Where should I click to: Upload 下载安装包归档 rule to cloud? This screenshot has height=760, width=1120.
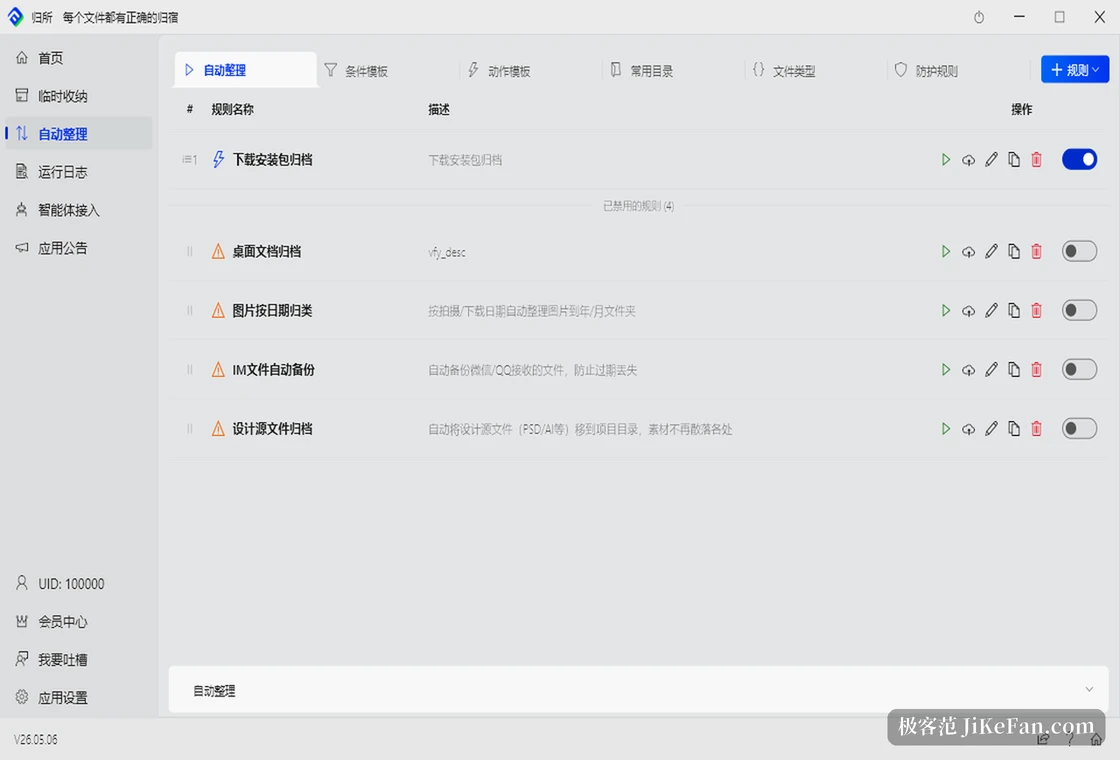tap(968, 159)
